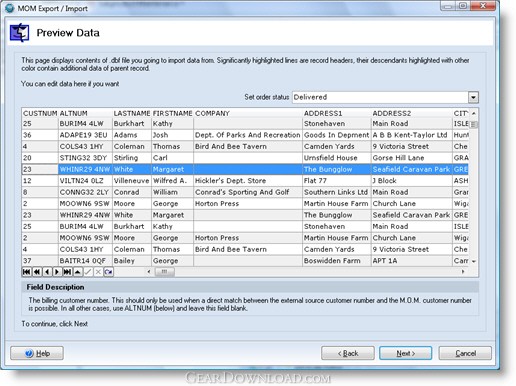Select cell 'Dept. Of Parks And Recreation'

click(x=248, y=135)
